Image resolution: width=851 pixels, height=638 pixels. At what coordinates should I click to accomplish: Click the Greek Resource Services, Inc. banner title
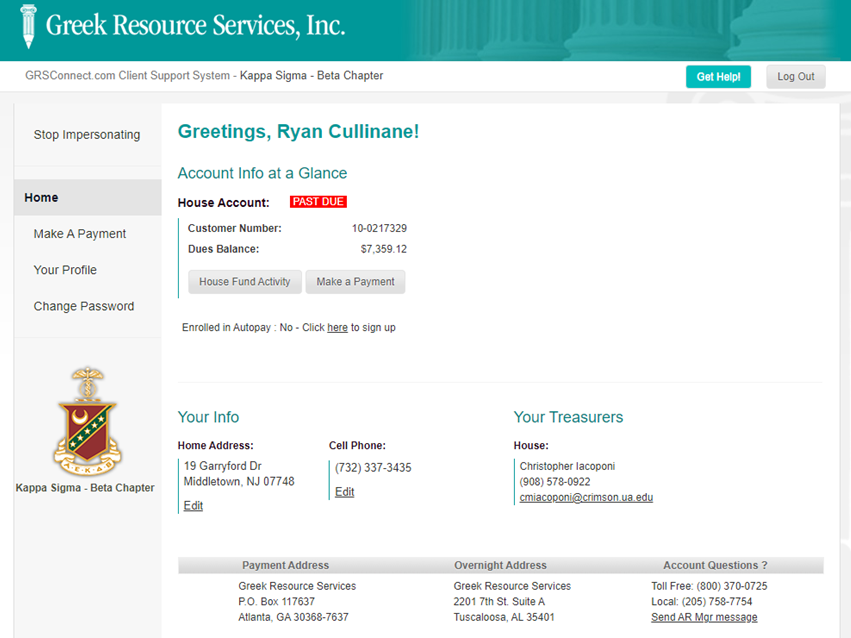(x=195, y=25)
